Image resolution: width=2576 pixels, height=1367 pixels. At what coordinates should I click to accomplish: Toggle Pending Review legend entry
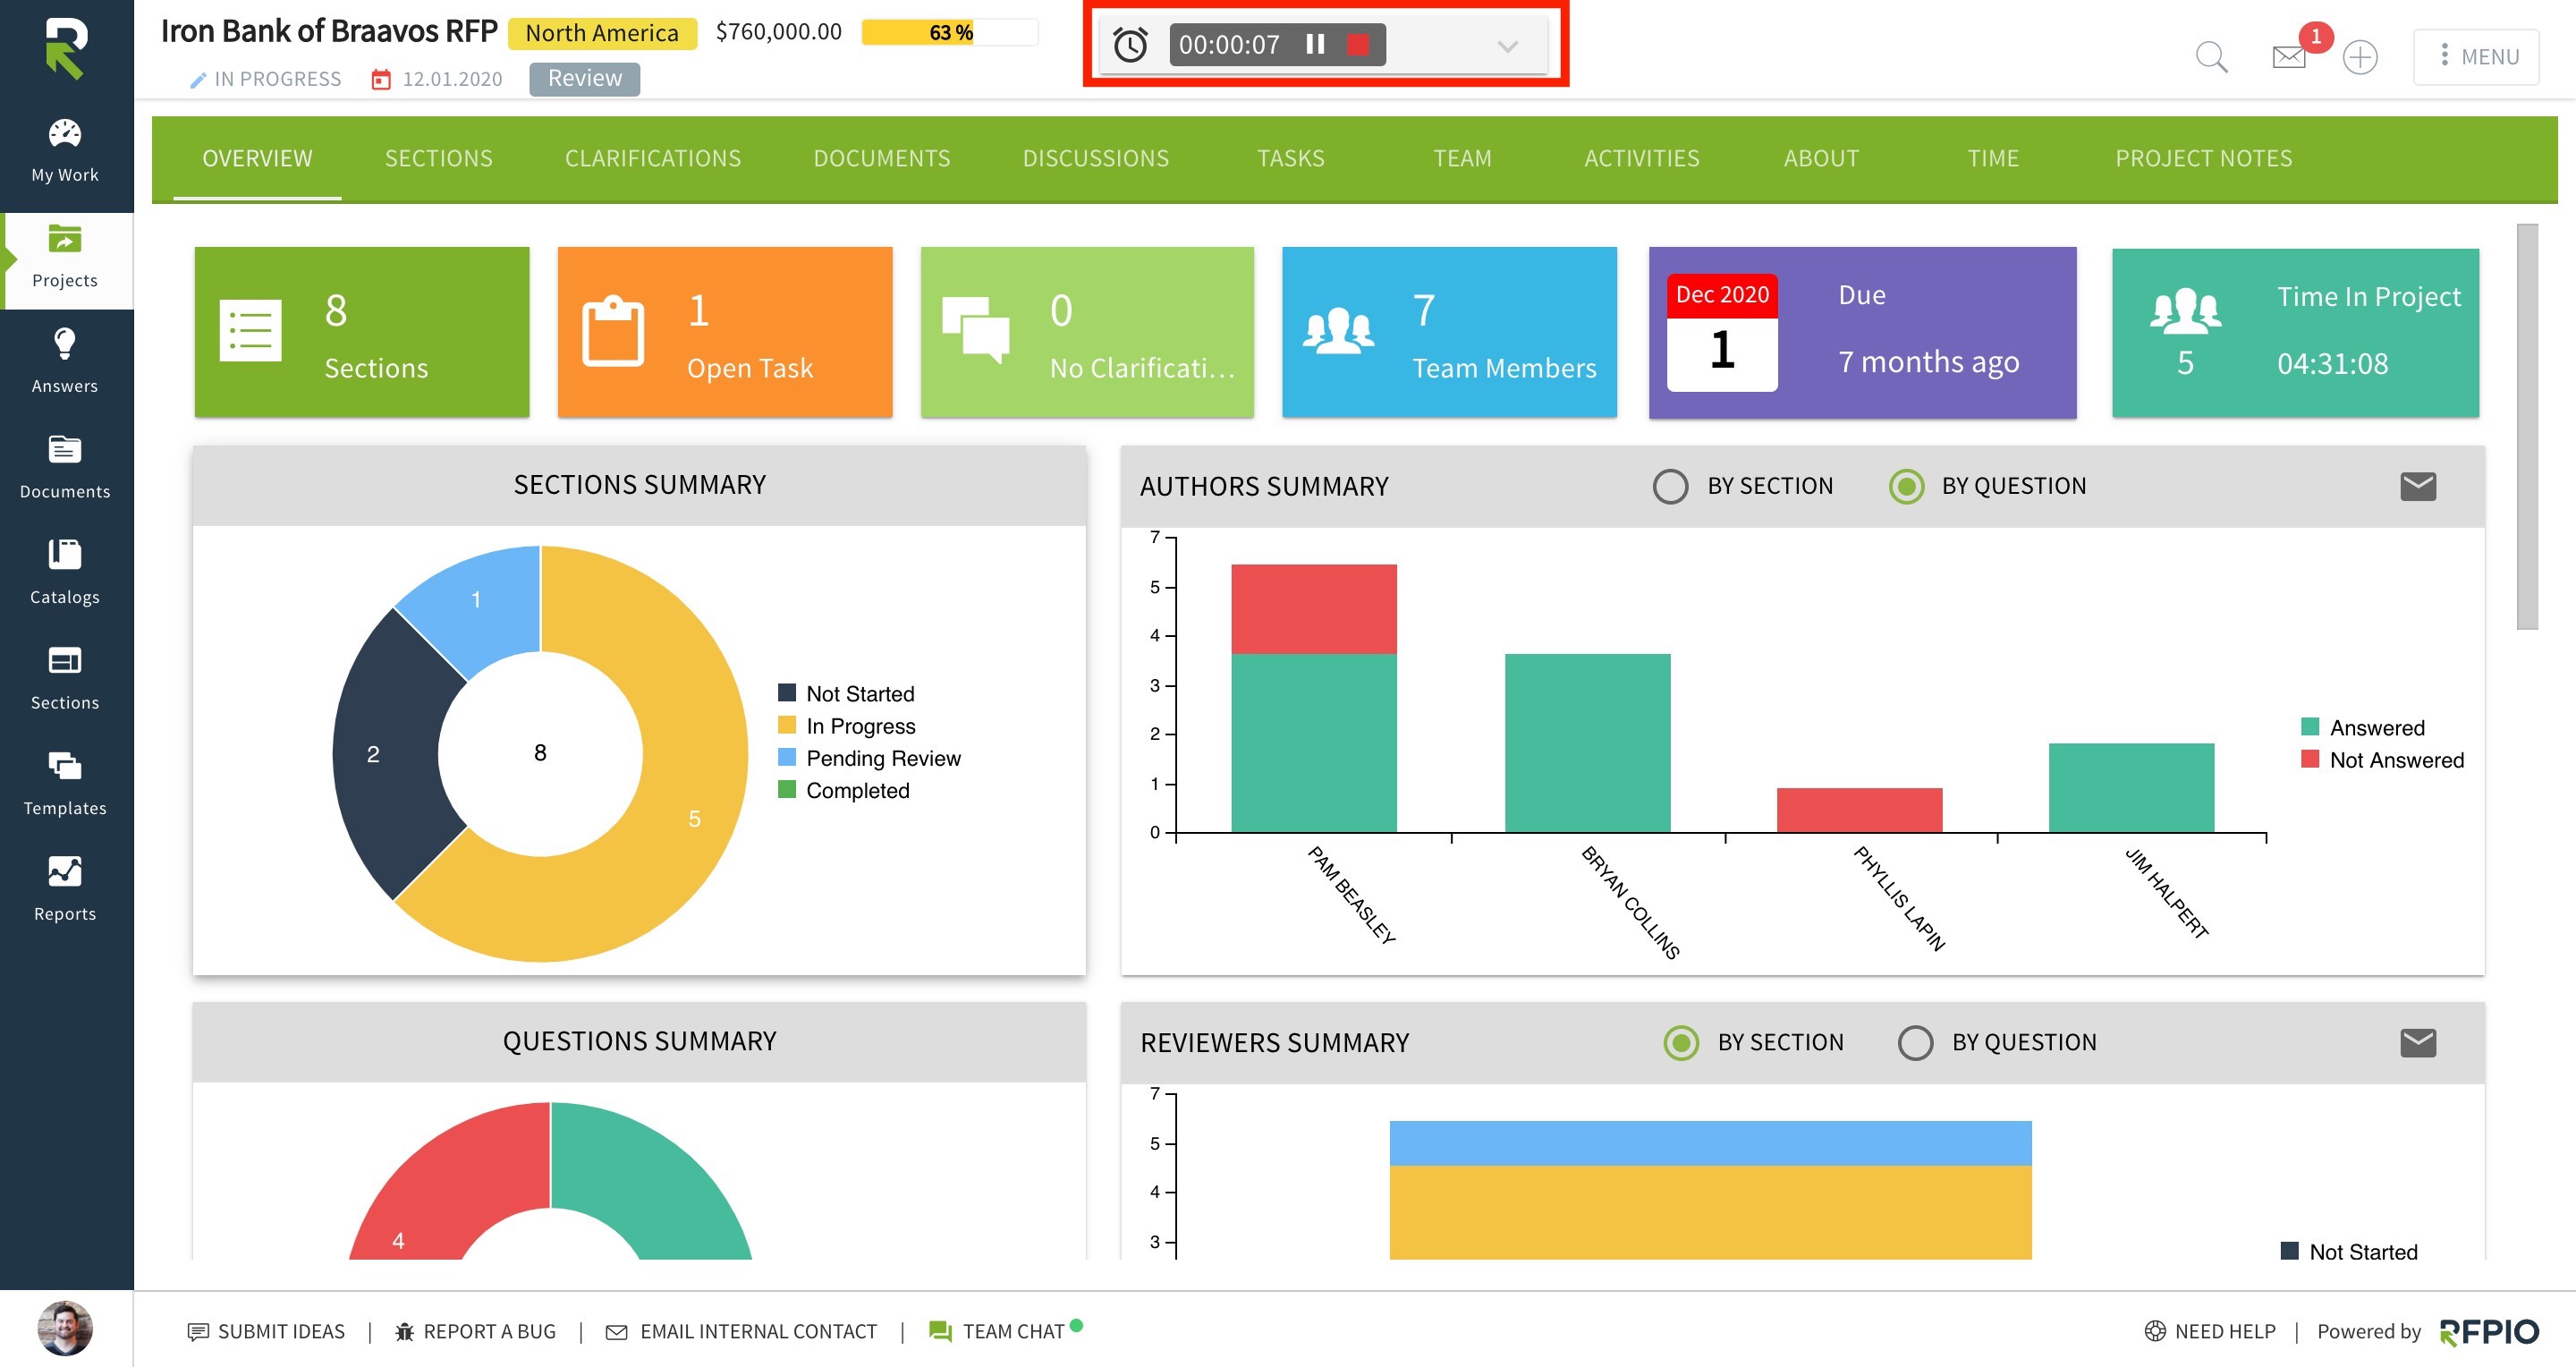pos(869,757)
